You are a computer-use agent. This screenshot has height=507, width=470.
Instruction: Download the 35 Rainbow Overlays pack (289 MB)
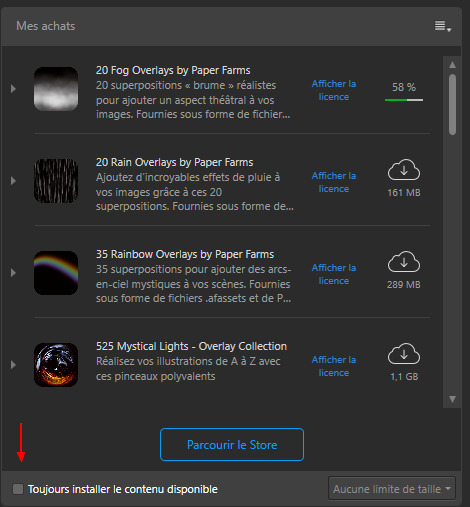pyautogui.click(x=404, y=262)
